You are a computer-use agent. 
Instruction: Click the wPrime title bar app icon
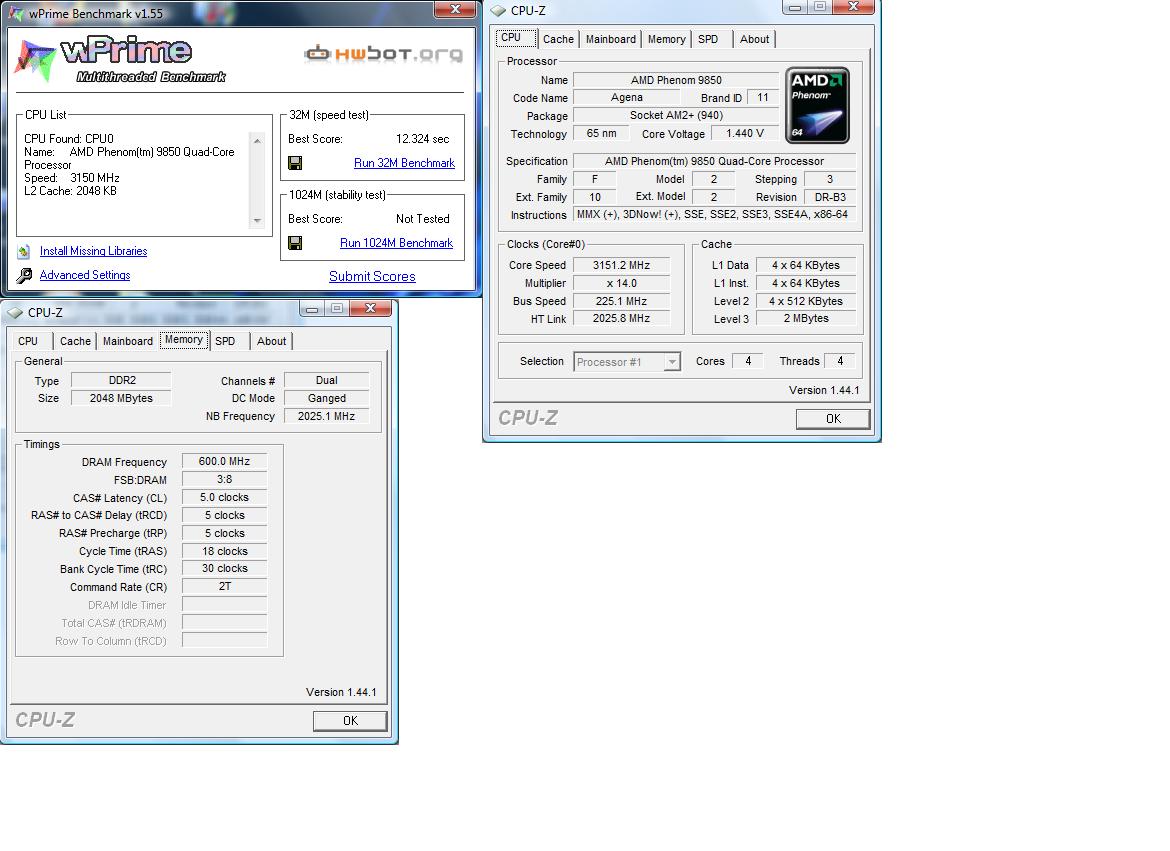(16, 13)
